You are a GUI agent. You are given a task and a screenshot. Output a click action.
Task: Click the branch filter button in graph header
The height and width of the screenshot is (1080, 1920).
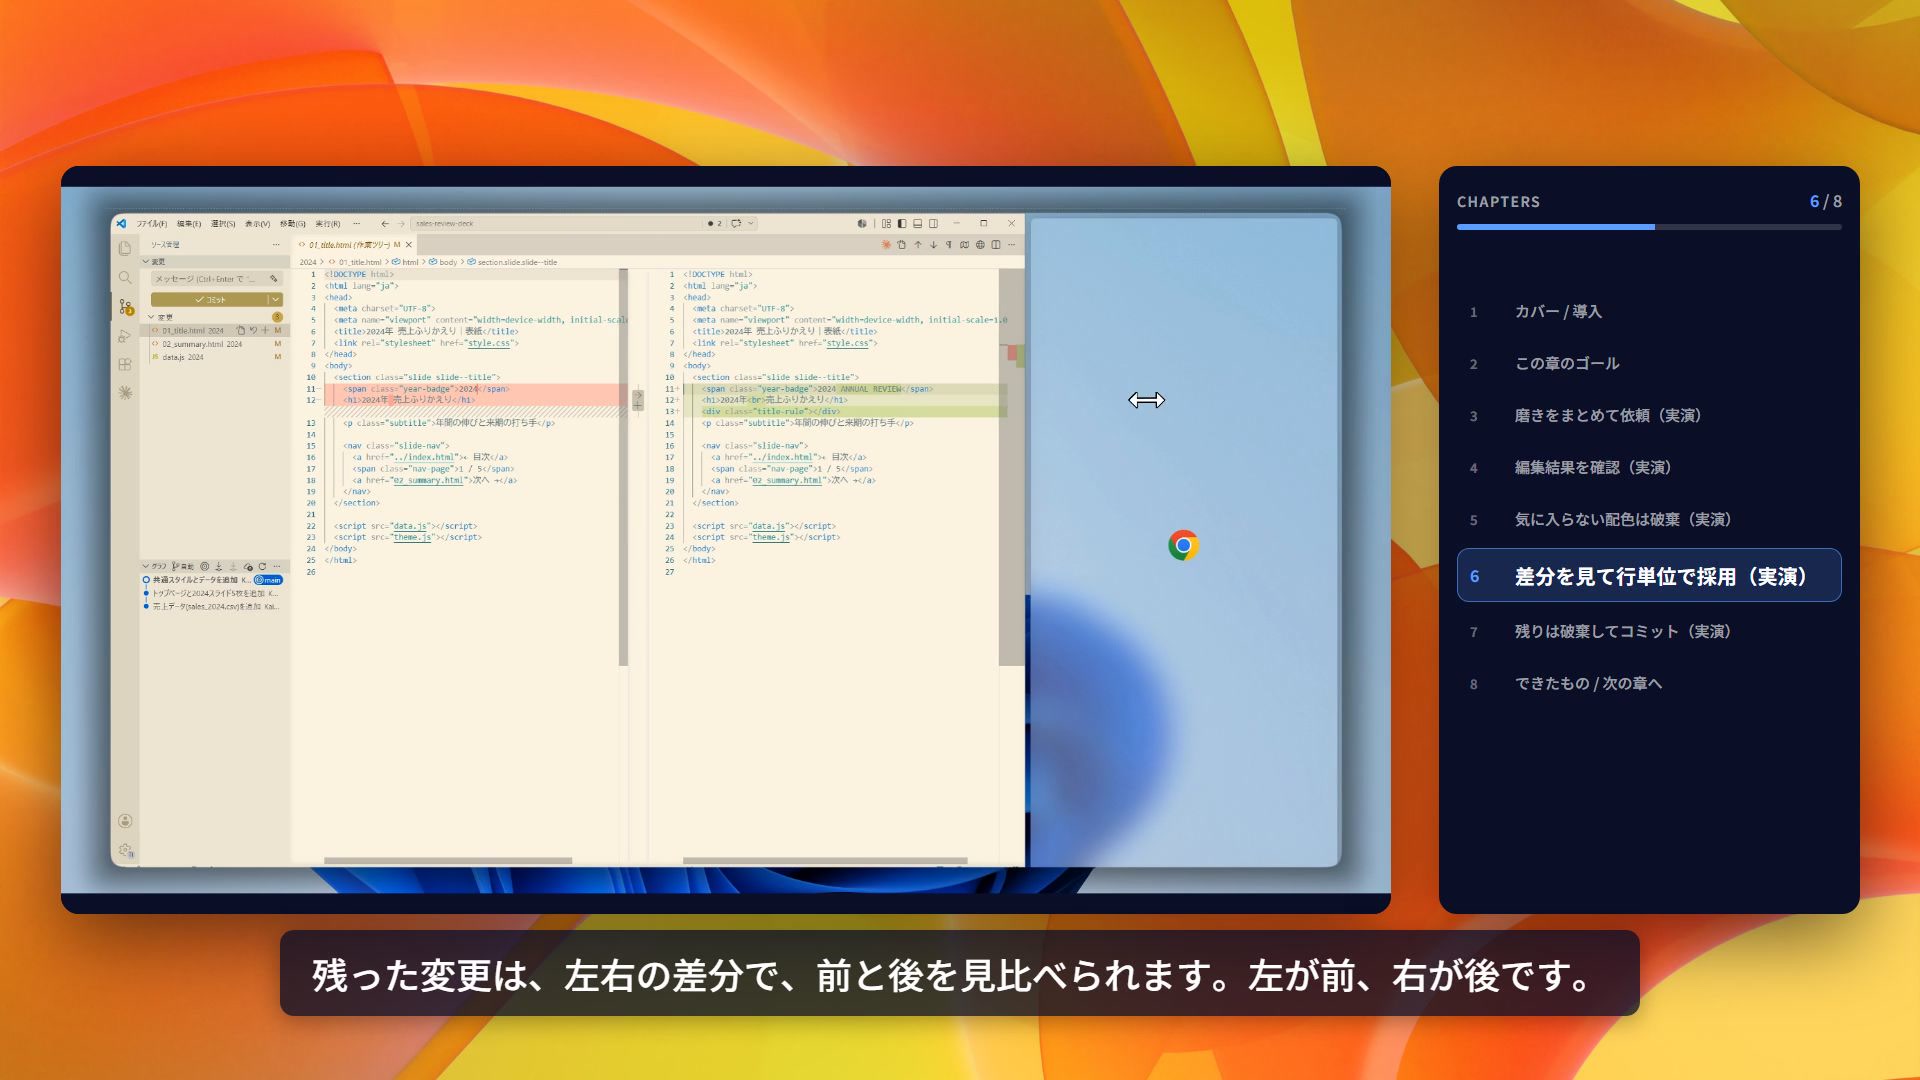coord(183,566)
